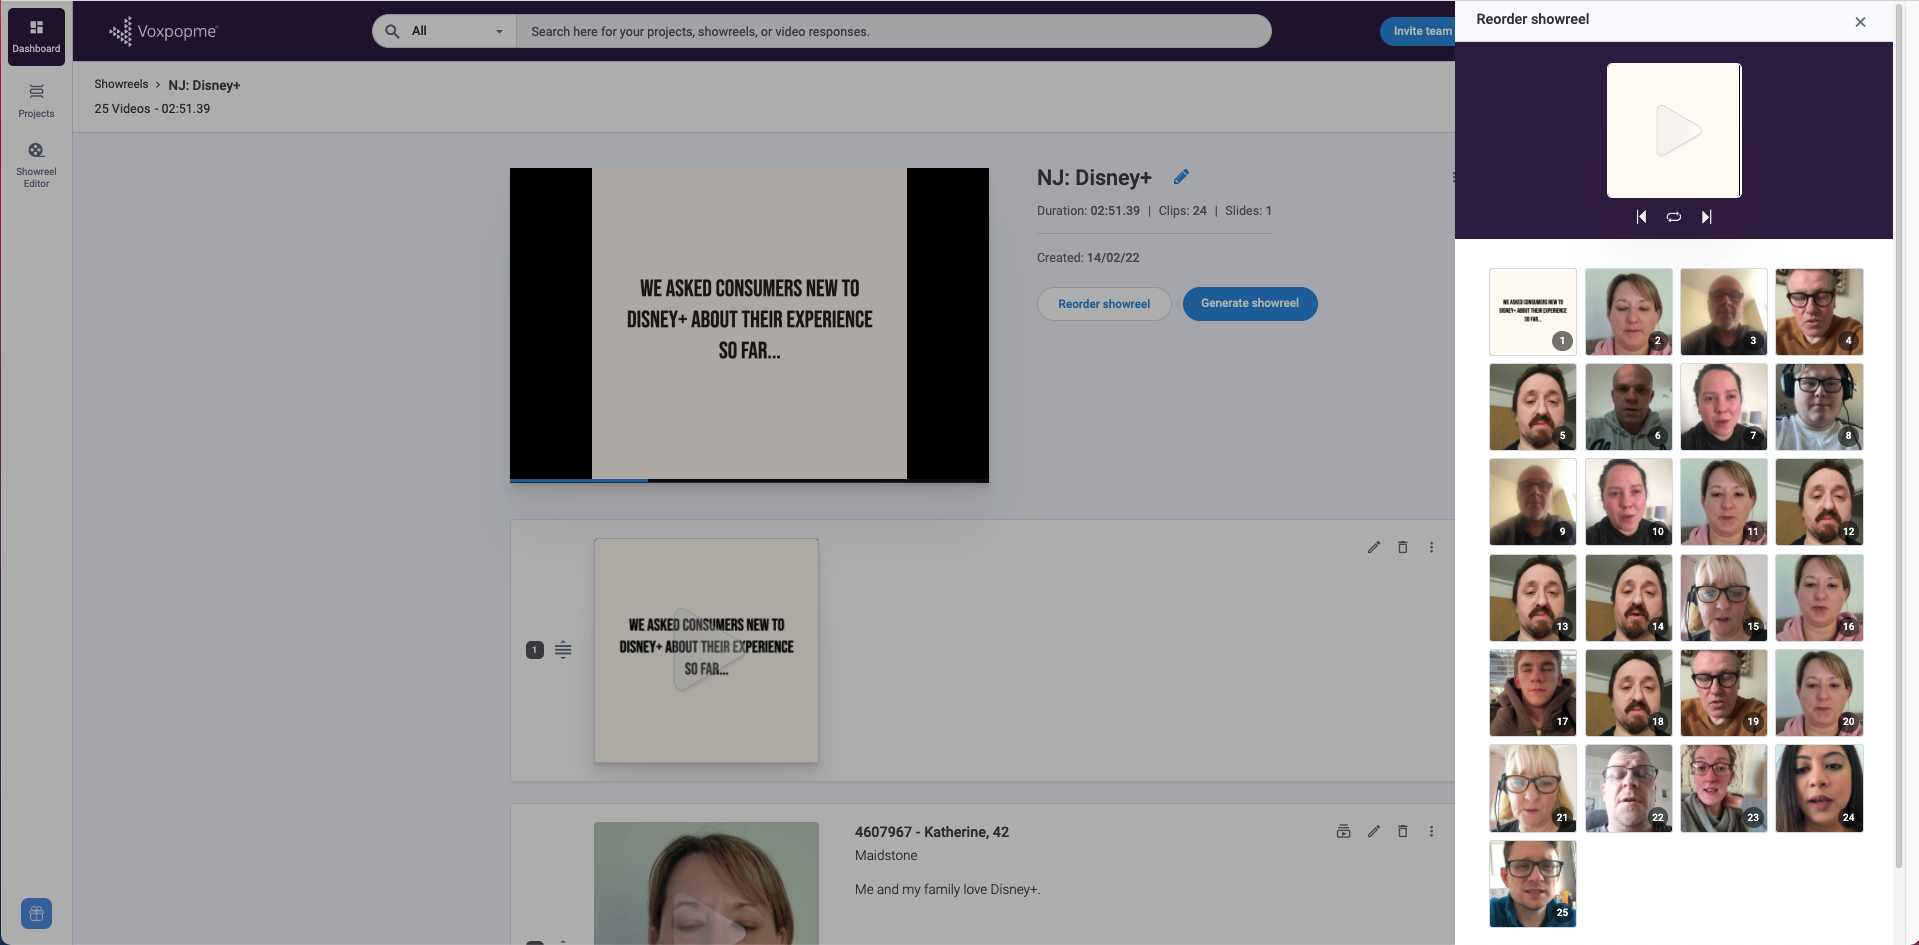Click the search magnifier icon

point(392,31)
